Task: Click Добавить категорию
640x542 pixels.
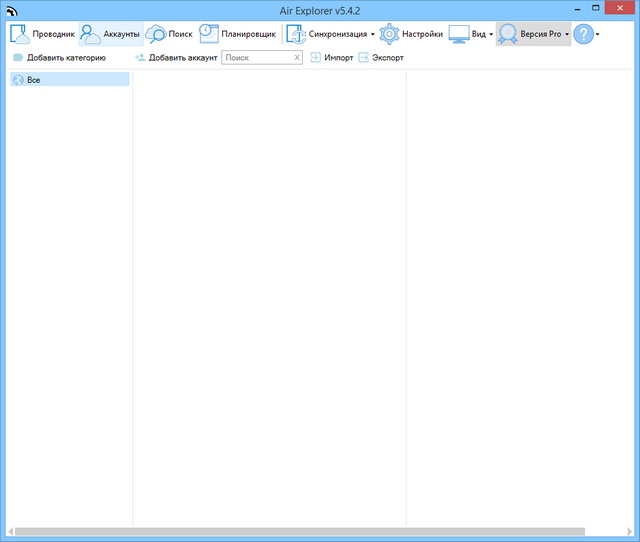Action: [59, 58]
